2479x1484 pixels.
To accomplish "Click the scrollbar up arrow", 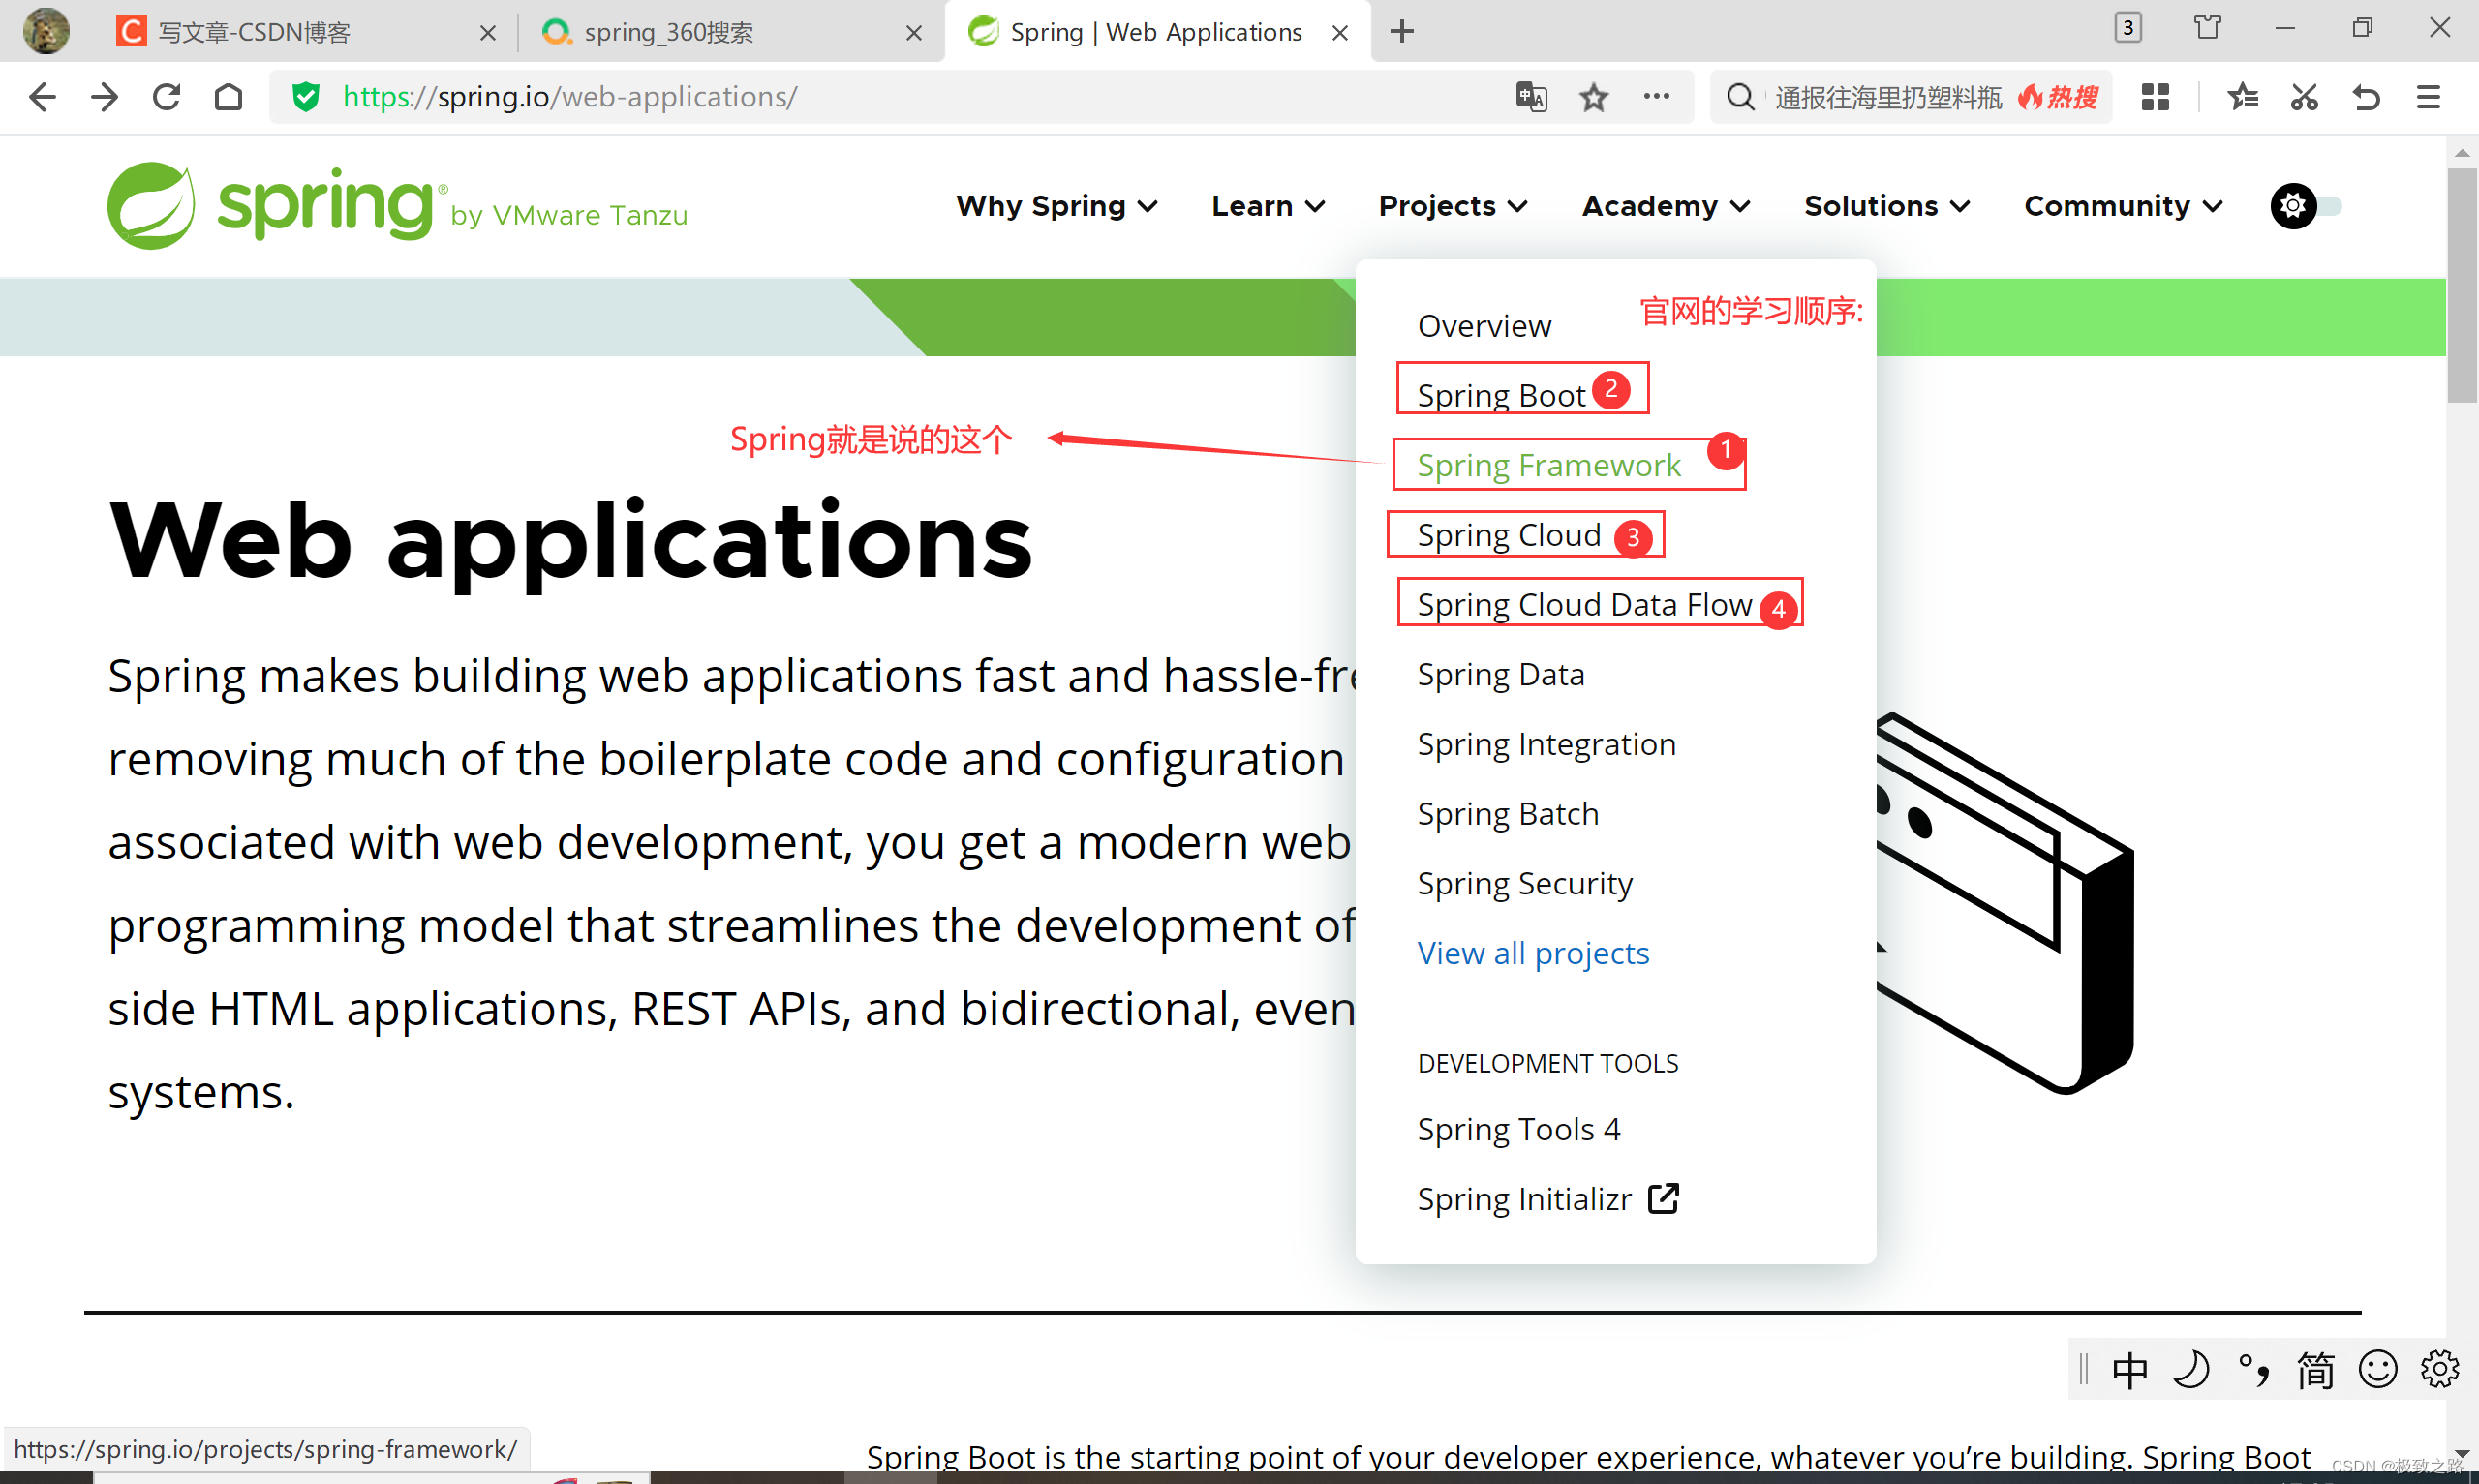I will pyautogui.click(x=2462, y=152).
